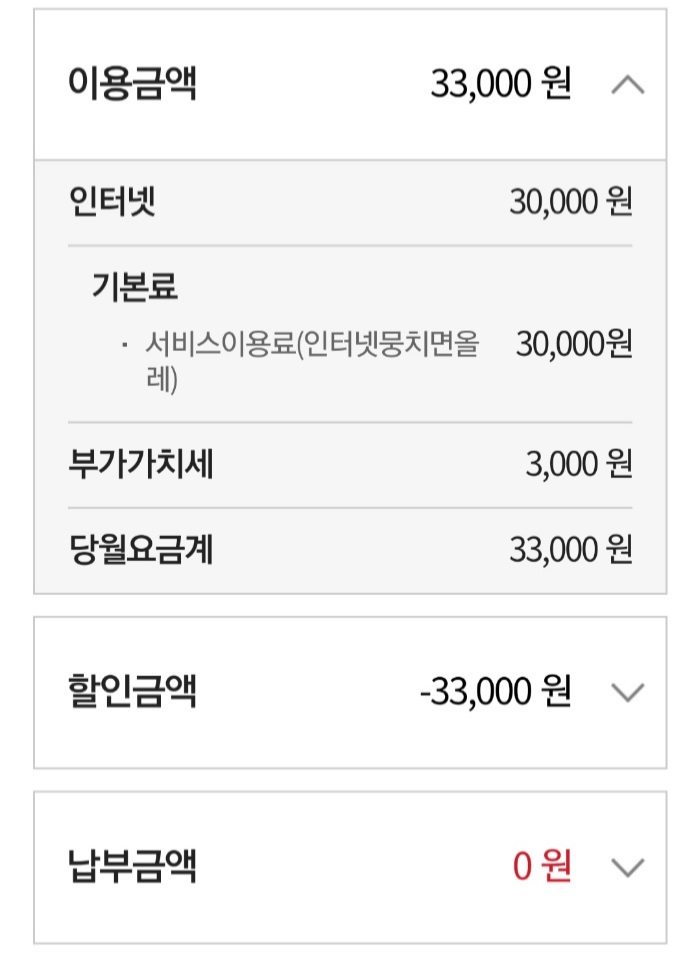Expand the 납부금액 section chevron
This screenshot has width=700, height=954.
pyautogui.click(x=627, y=867)
